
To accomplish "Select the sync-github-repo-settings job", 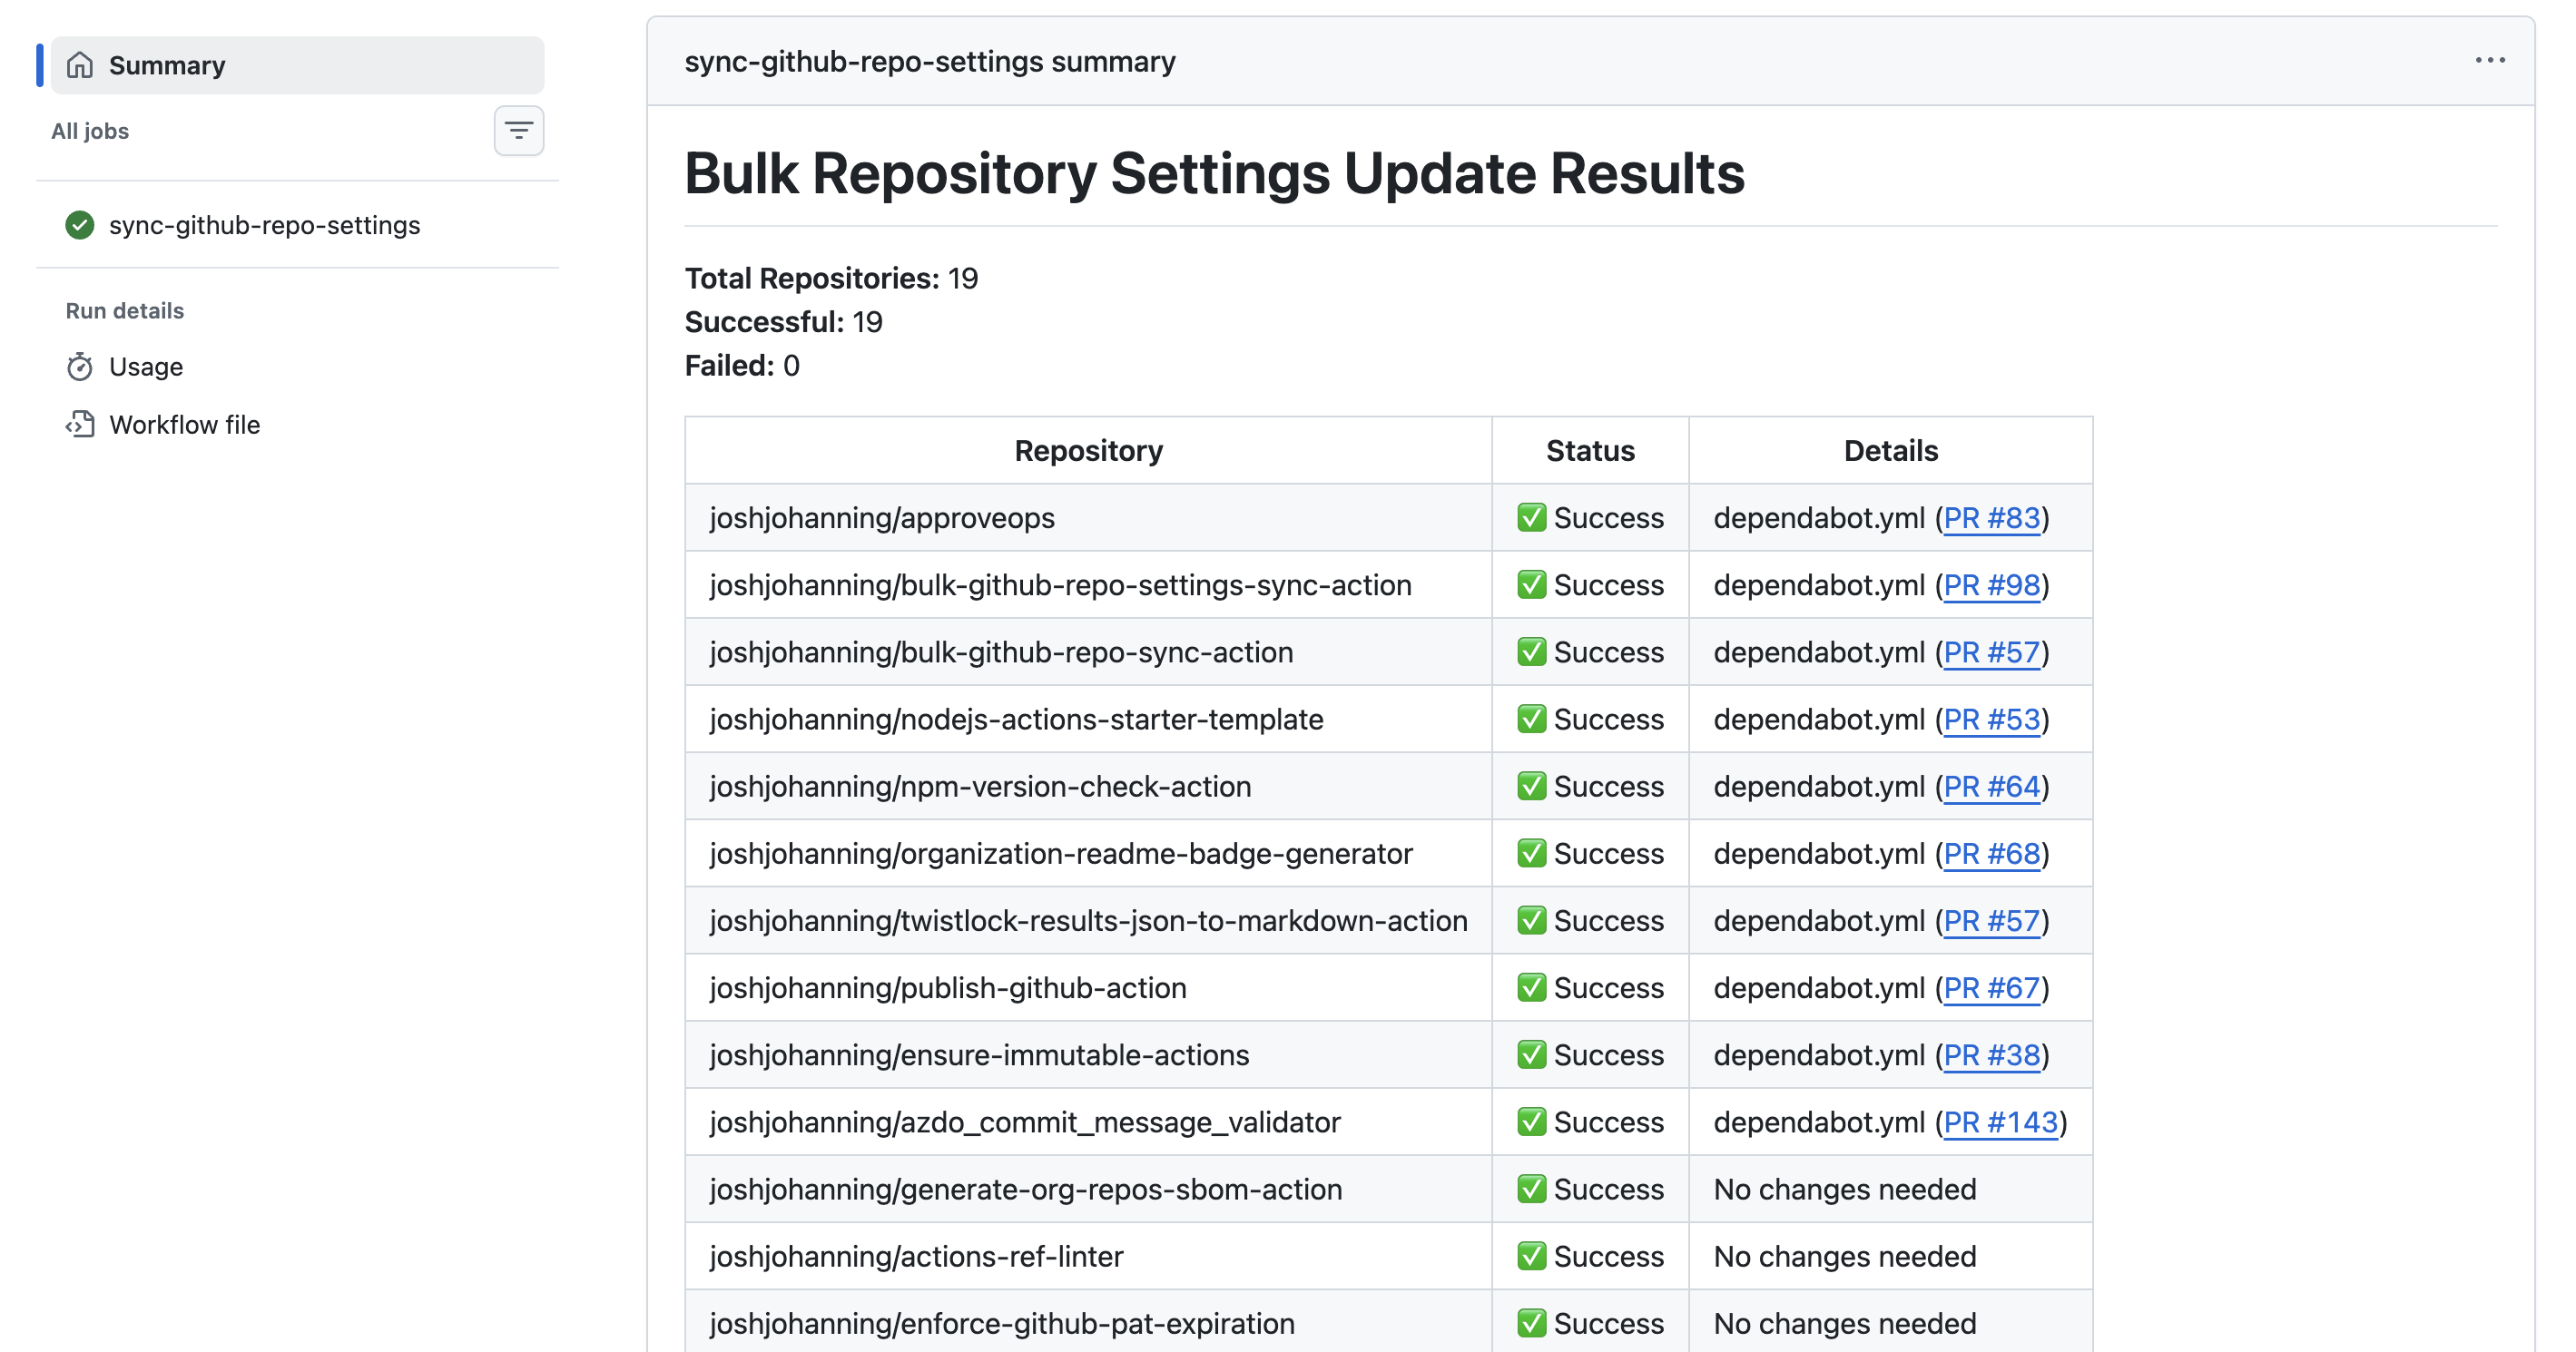I will coord(266,225).
